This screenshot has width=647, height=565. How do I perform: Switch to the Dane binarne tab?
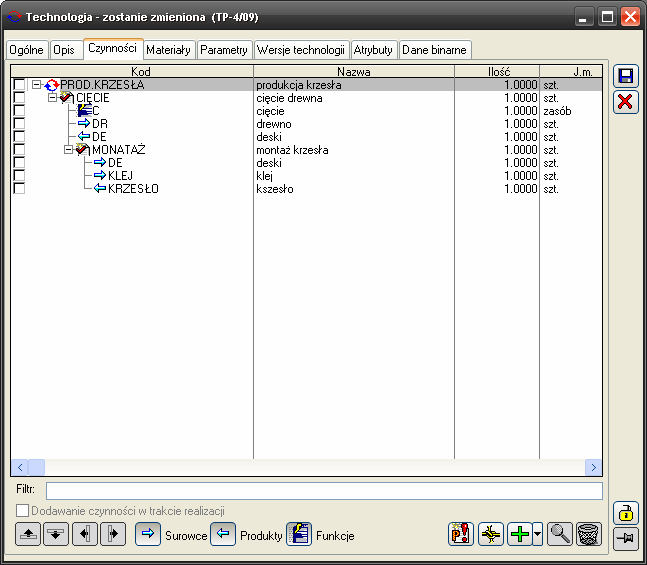click(x=434, y=50)
